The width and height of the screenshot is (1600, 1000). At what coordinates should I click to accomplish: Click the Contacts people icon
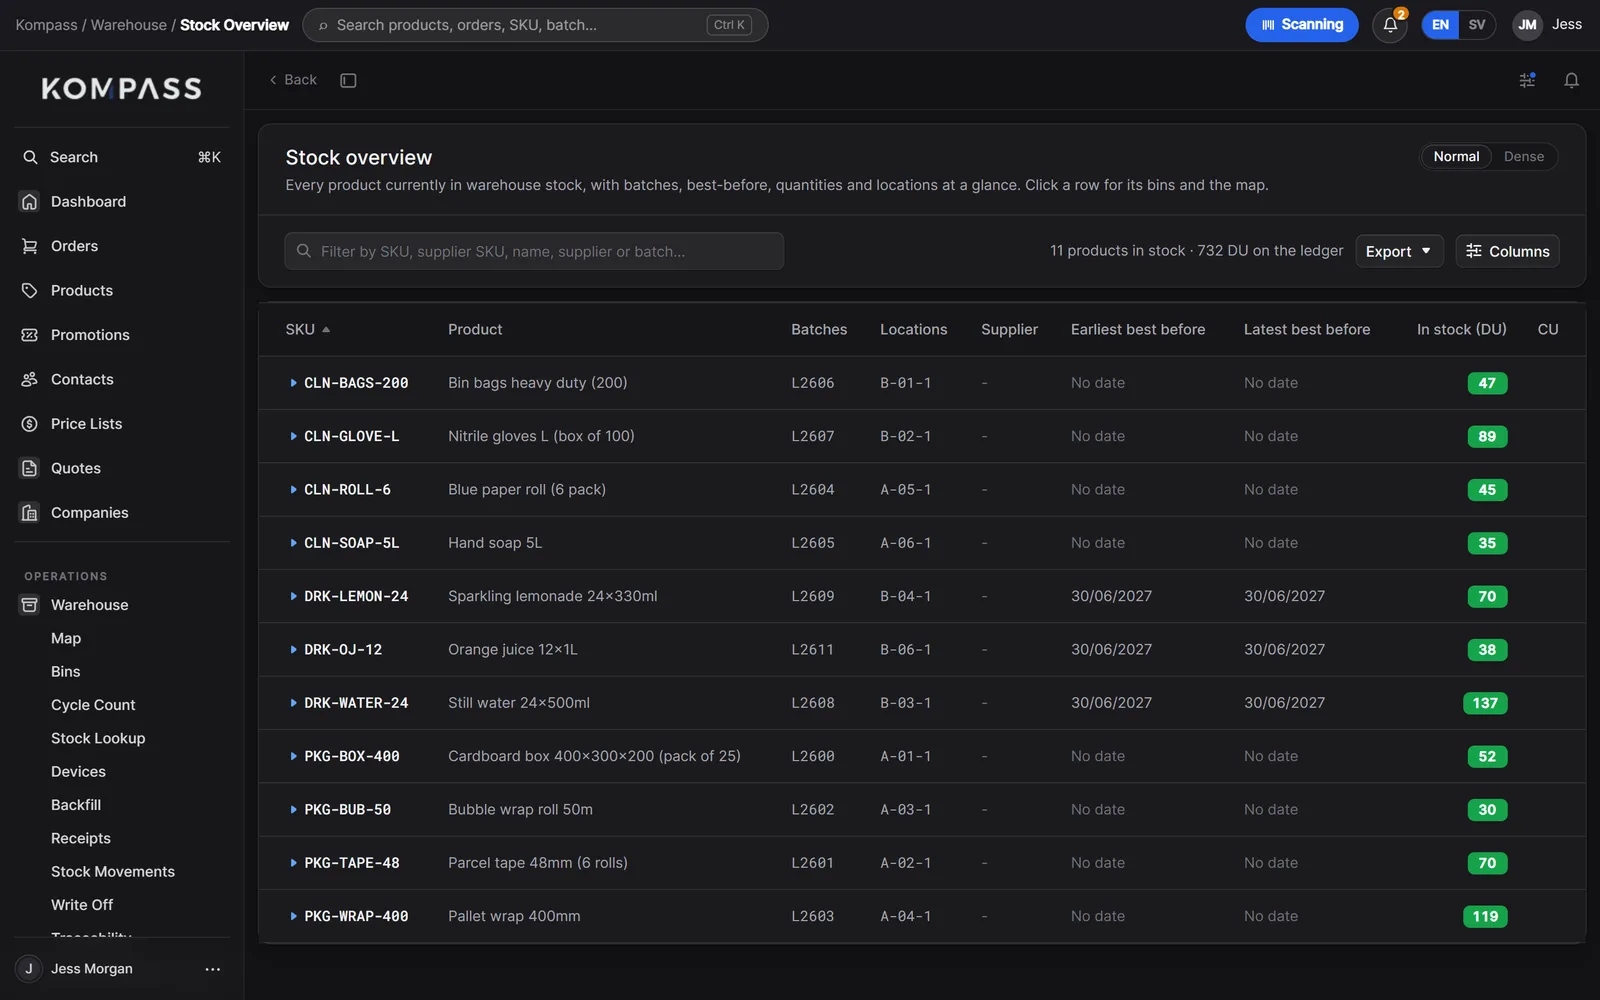click(x=30, y=379)
